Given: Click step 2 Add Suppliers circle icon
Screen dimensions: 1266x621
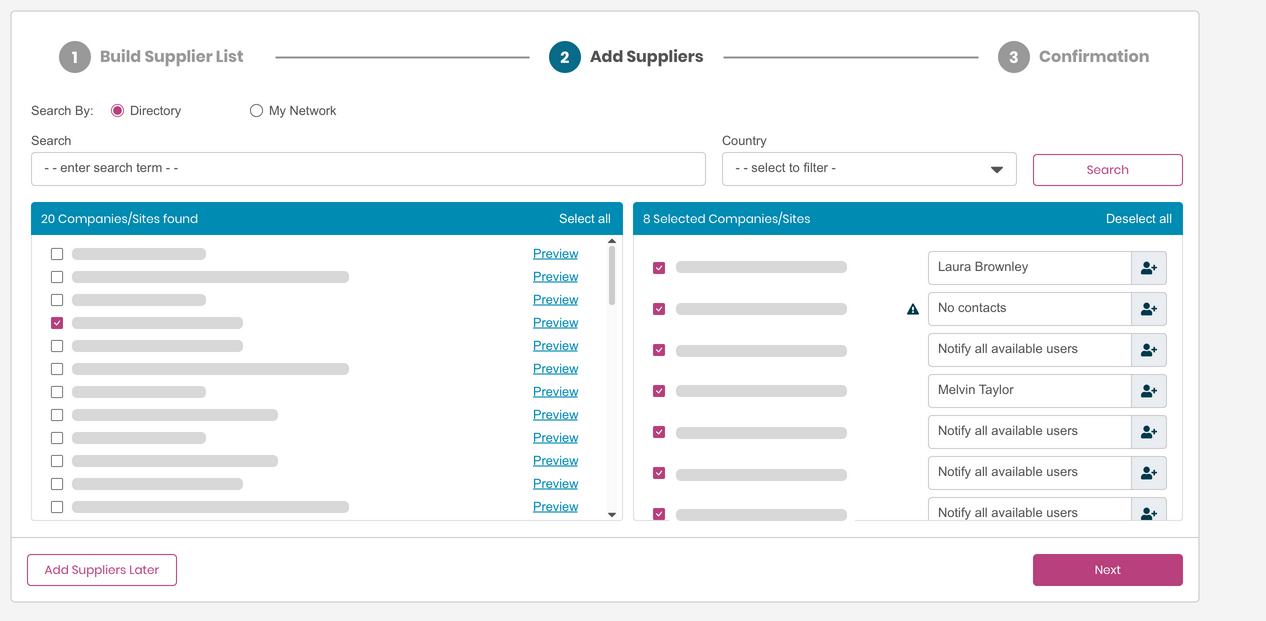Looking at the screenshot, I should click(564, 57).
